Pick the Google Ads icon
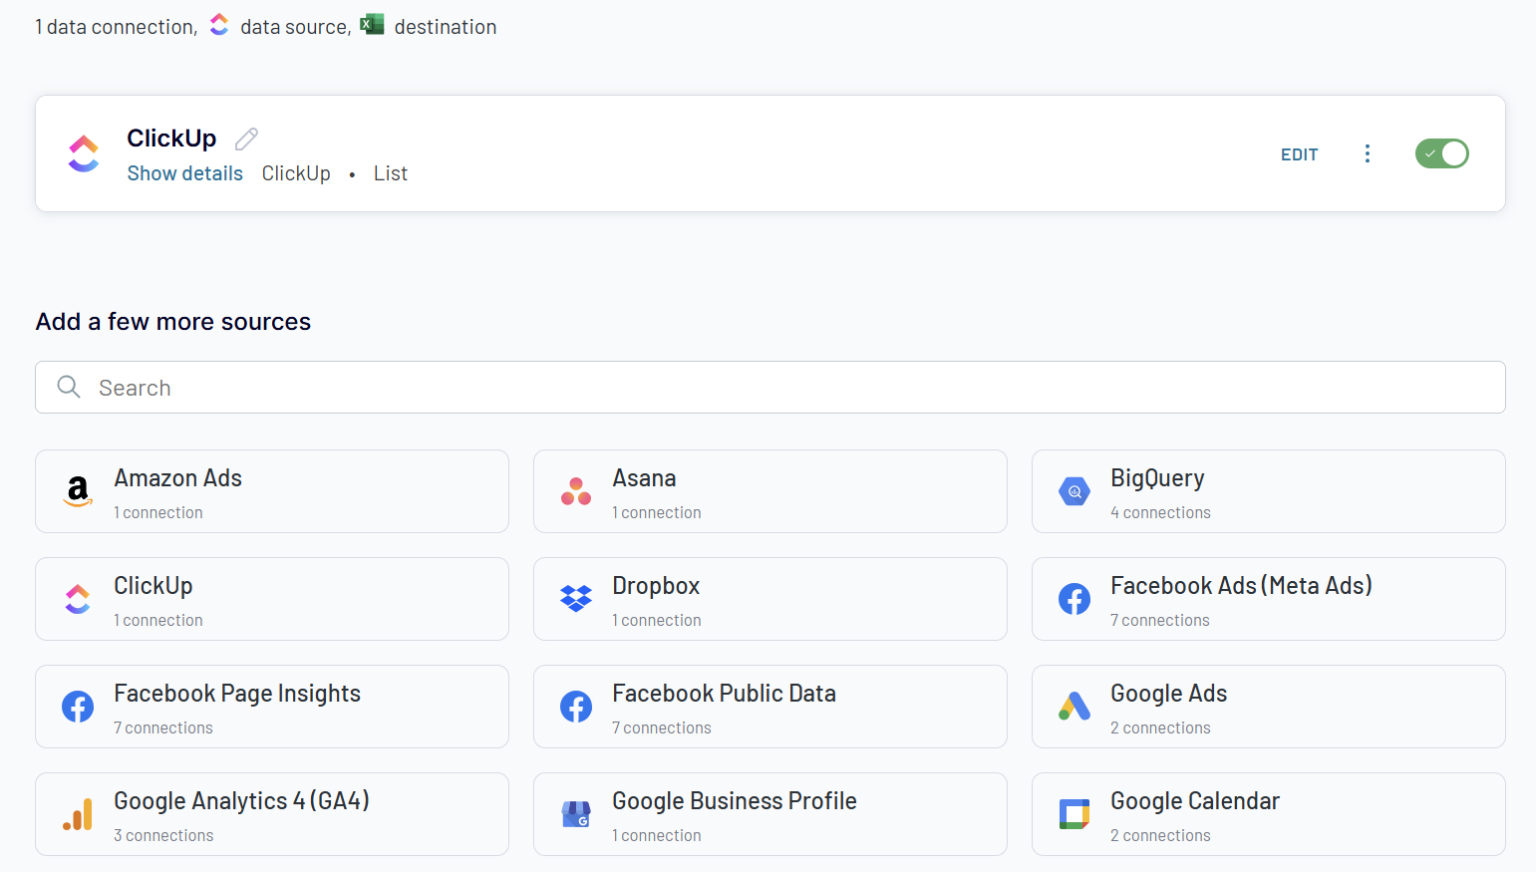The height and width of the screenshot is (872, 1536). tap(1074, 707)
